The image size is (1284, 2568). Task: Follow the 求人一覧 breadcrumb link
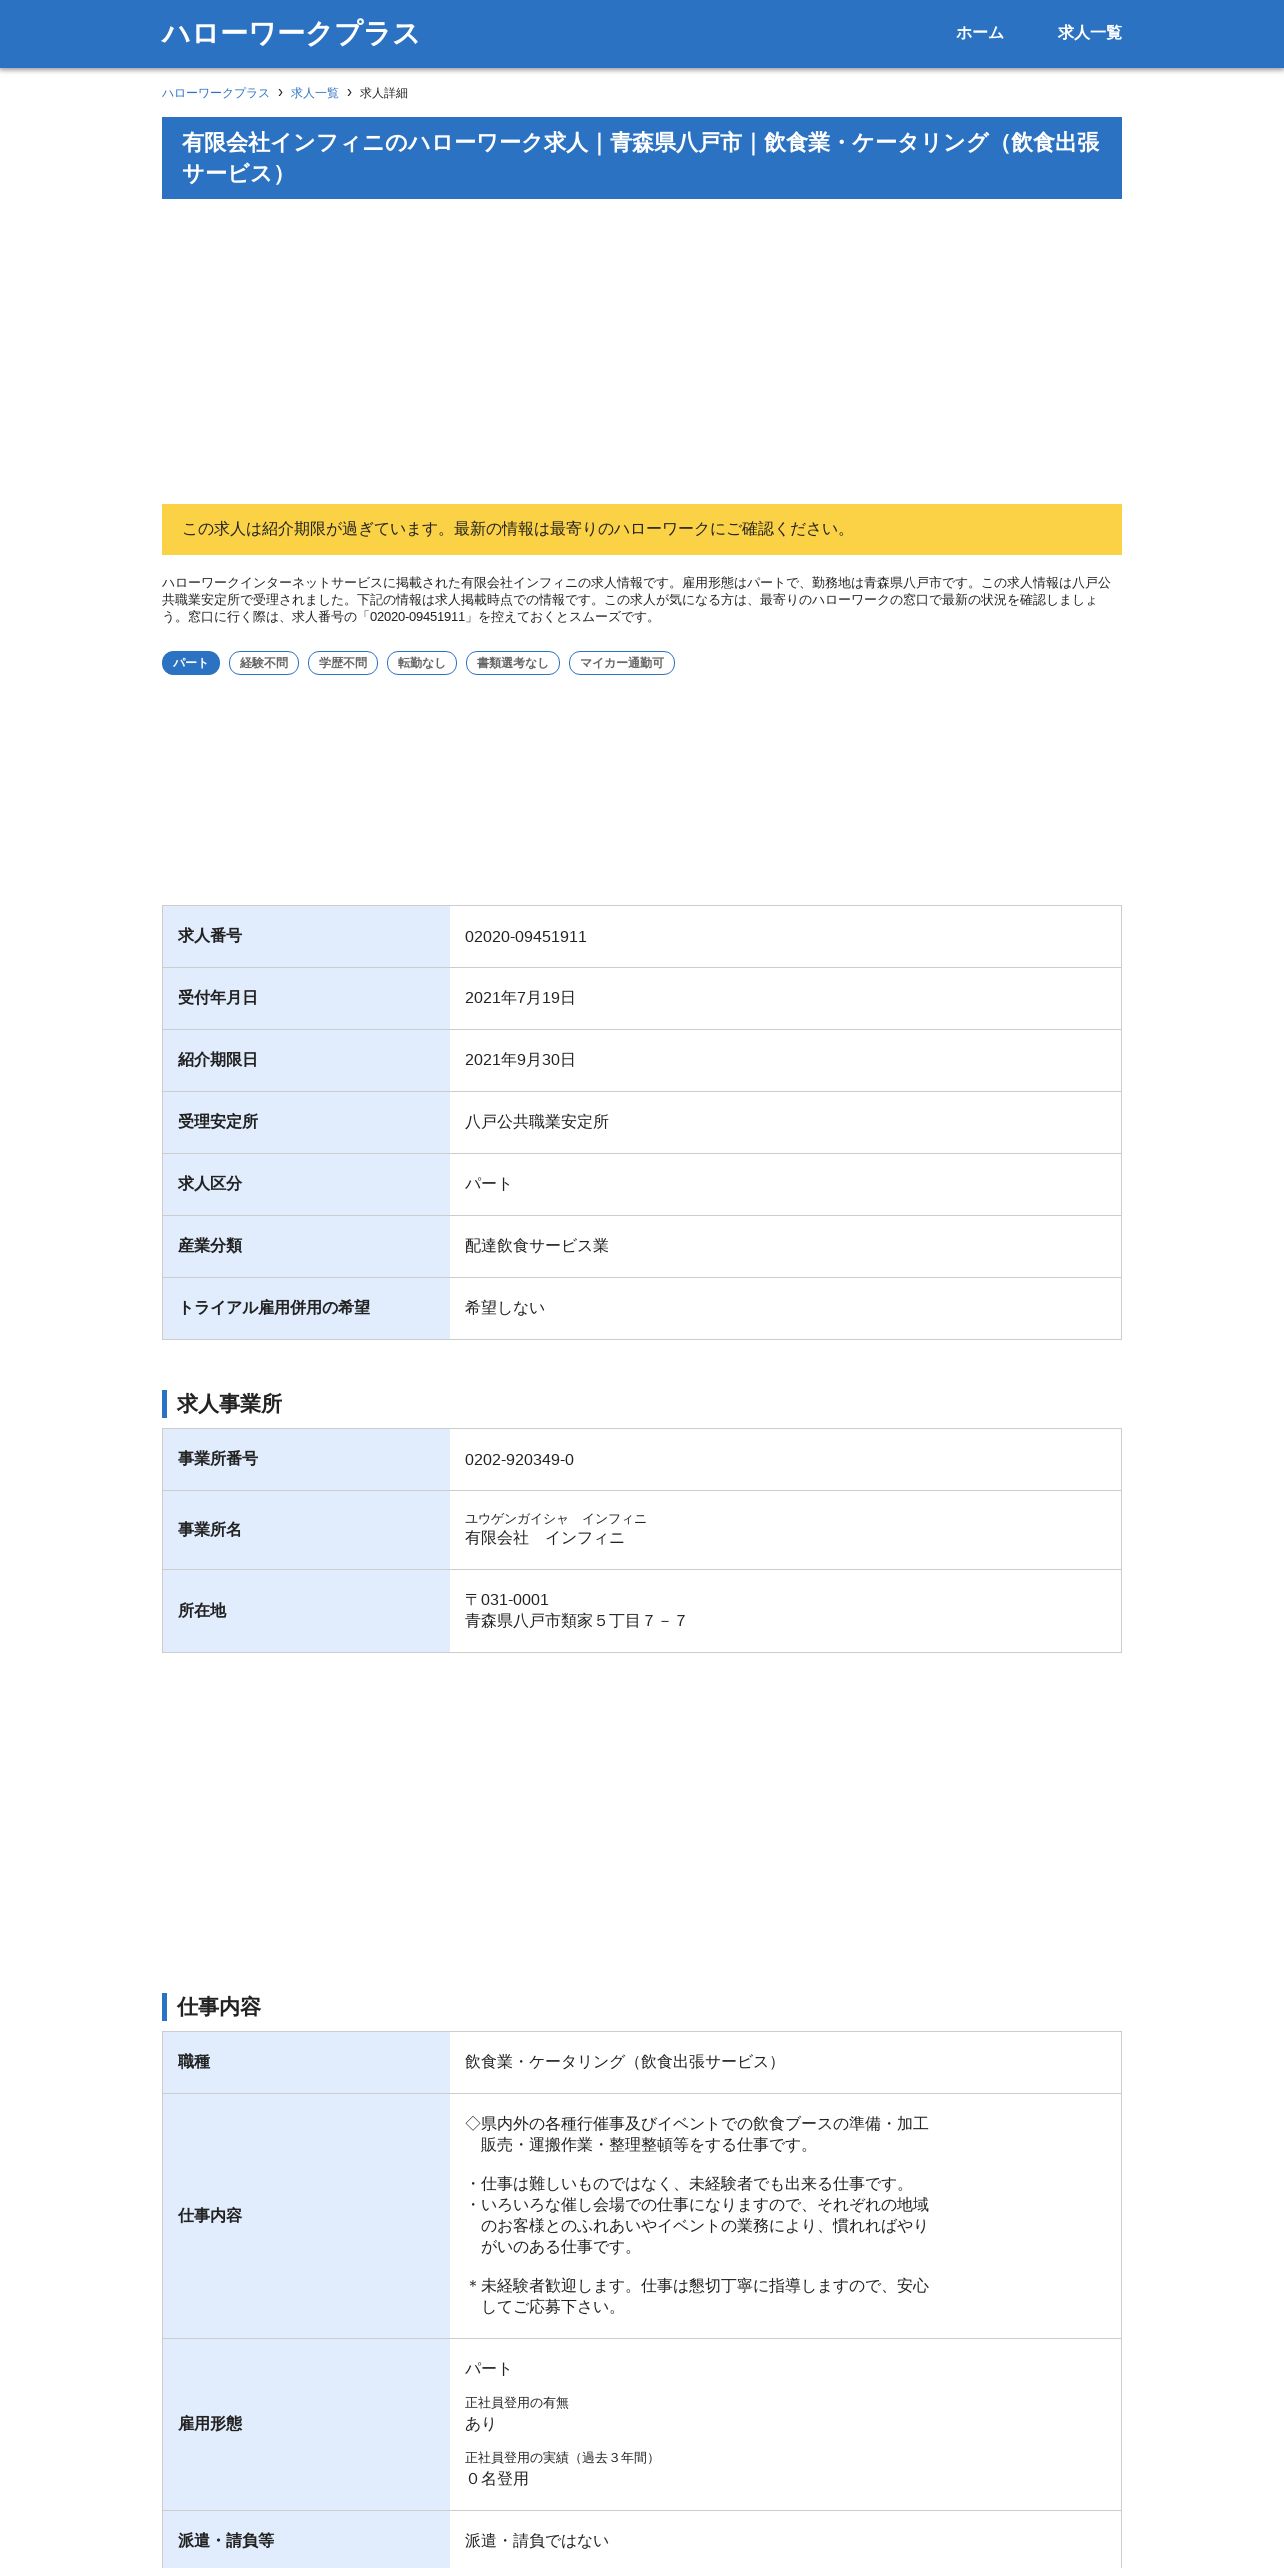(314, 93)
